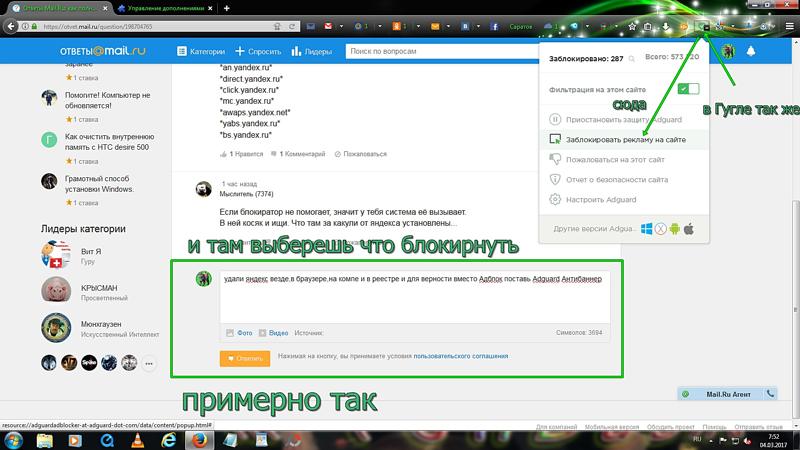Open the Facebook toolbar icon
The width and height of the screenshot is (800, 450).
[494, 27]
